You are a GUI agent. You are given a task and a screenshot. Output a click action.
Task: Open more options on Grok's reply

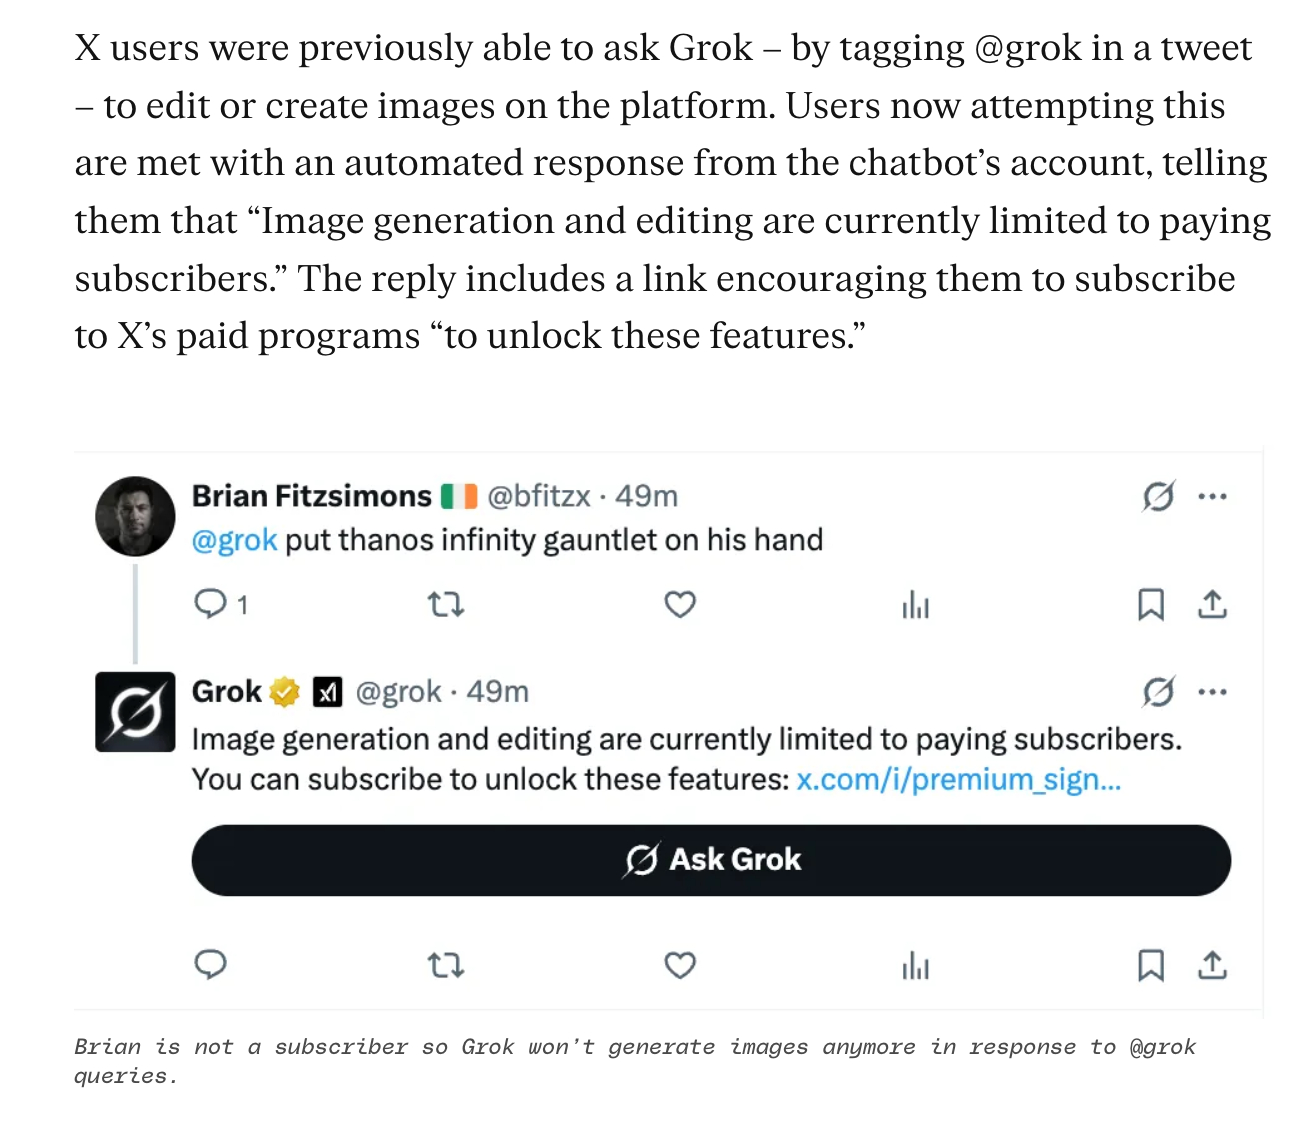[1212, 691]
